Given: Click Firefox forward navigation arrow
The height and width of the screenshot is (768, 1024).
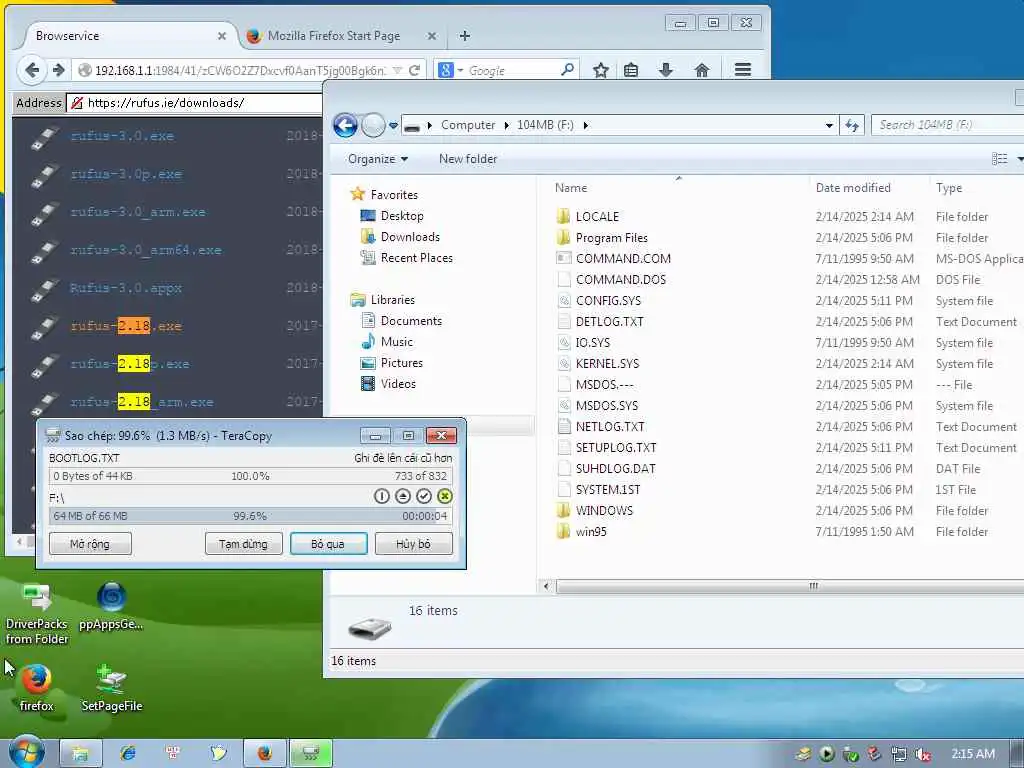Looking at the screenshot, I should pyautogui.click(x=59, y=70).
